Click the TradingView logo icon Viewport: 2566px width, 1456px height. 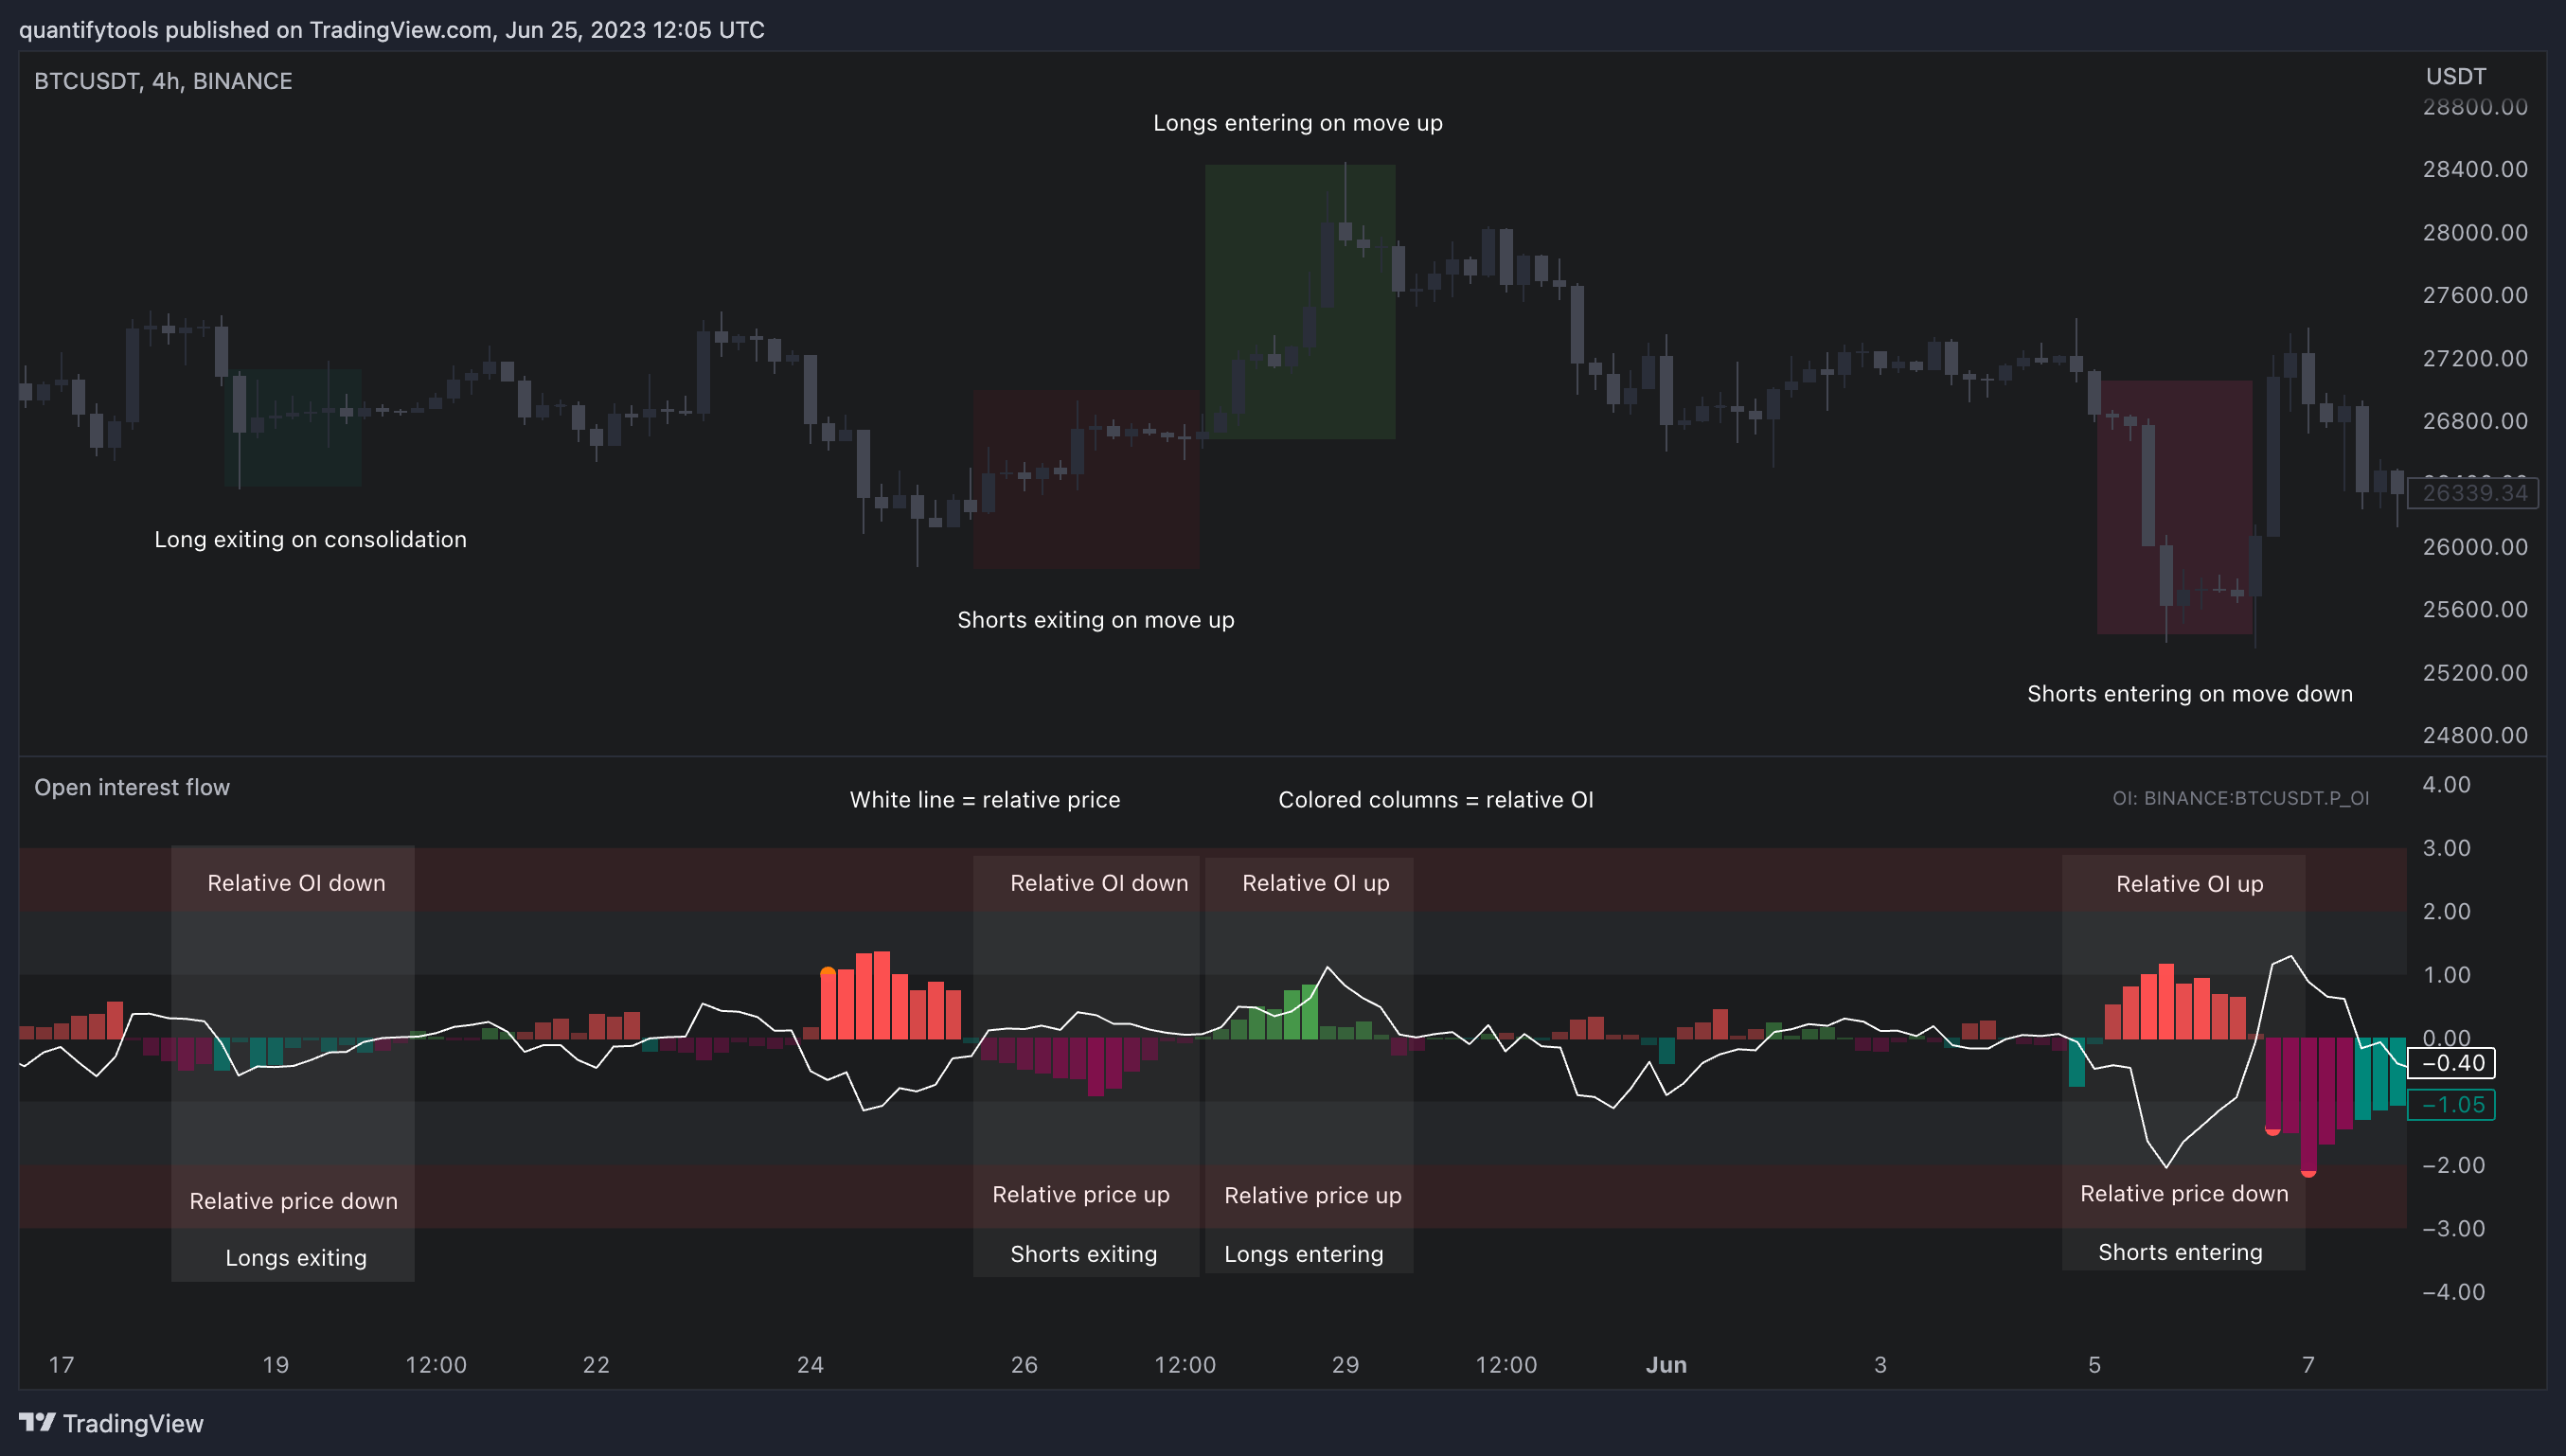[x=37, y=1422]
